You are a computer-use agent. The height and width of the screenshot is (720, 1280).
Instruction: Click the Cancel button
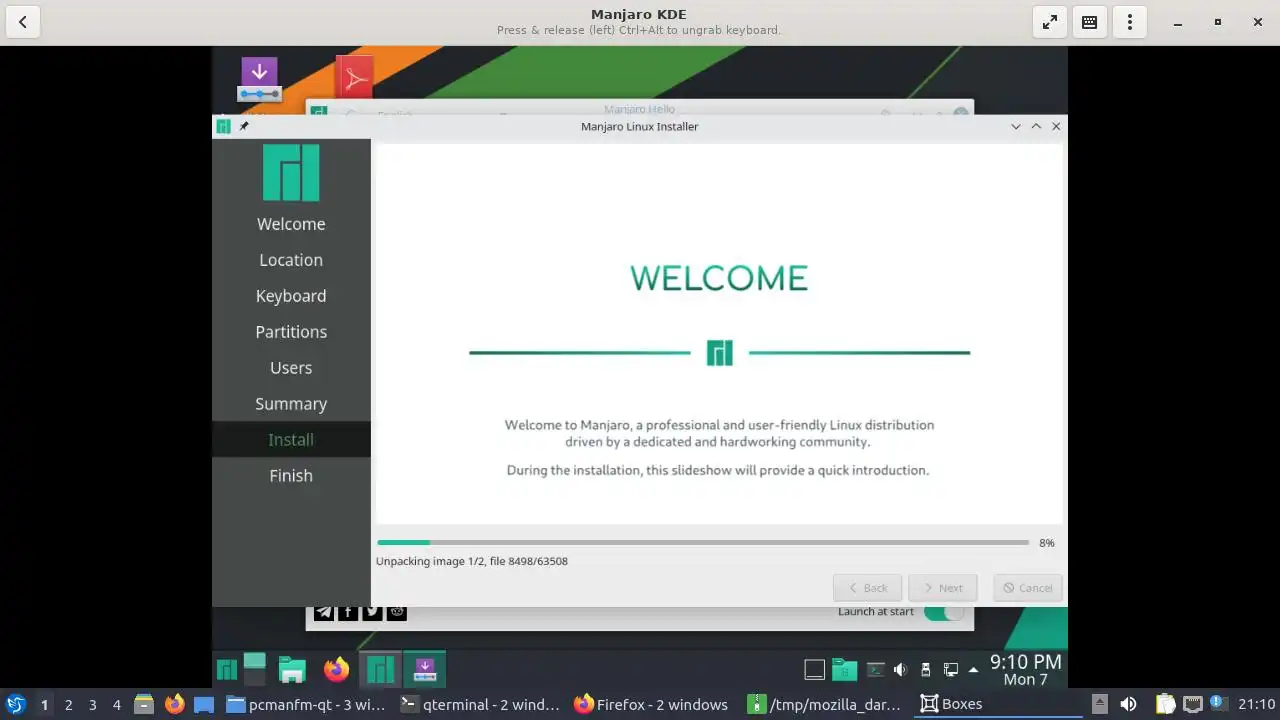pyautogui.click(x=1028, y=588)
